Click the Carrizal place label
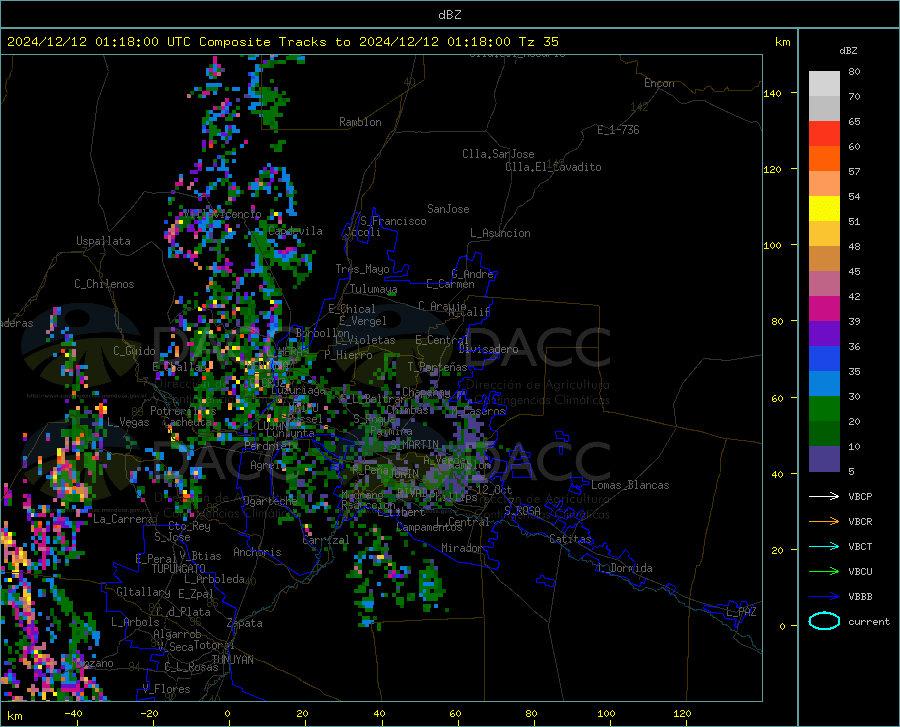Viewport: 900px width, 727px height. point(325,540)
